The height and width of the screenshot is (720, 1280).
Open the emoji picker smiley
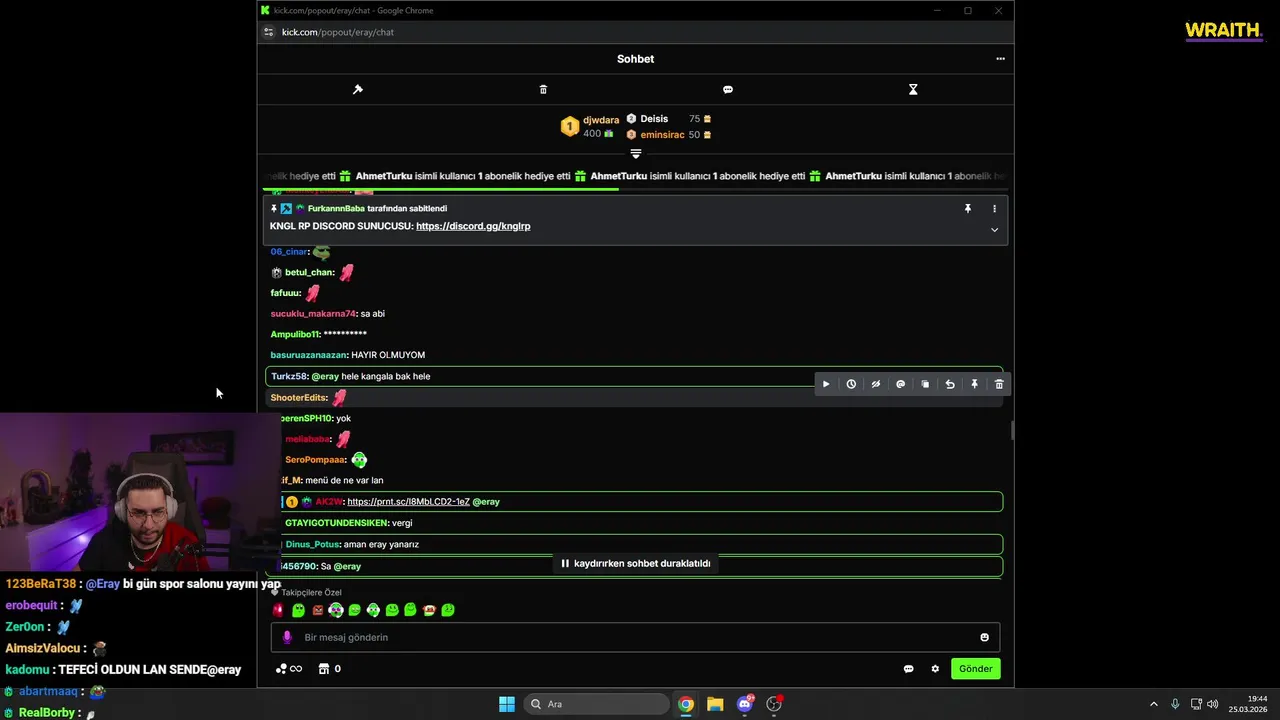tap(984, 637)
